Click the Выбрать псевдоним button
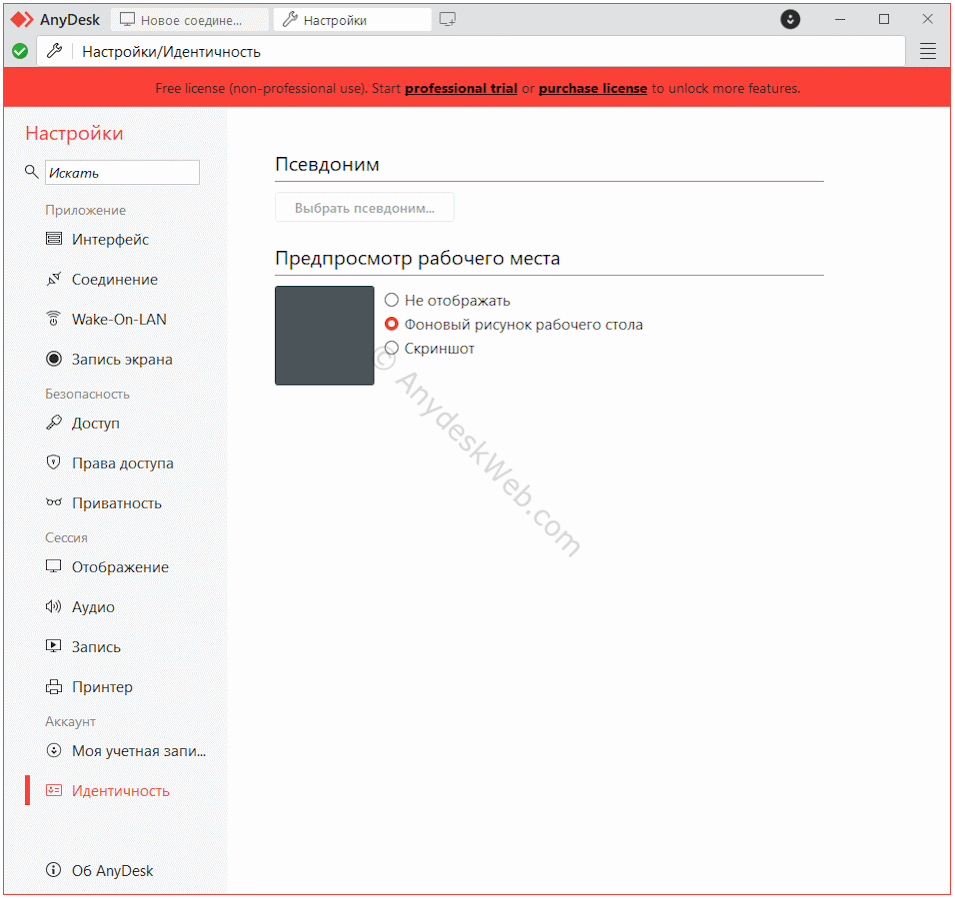The image size is (955, 899). (x=364, y=208)
